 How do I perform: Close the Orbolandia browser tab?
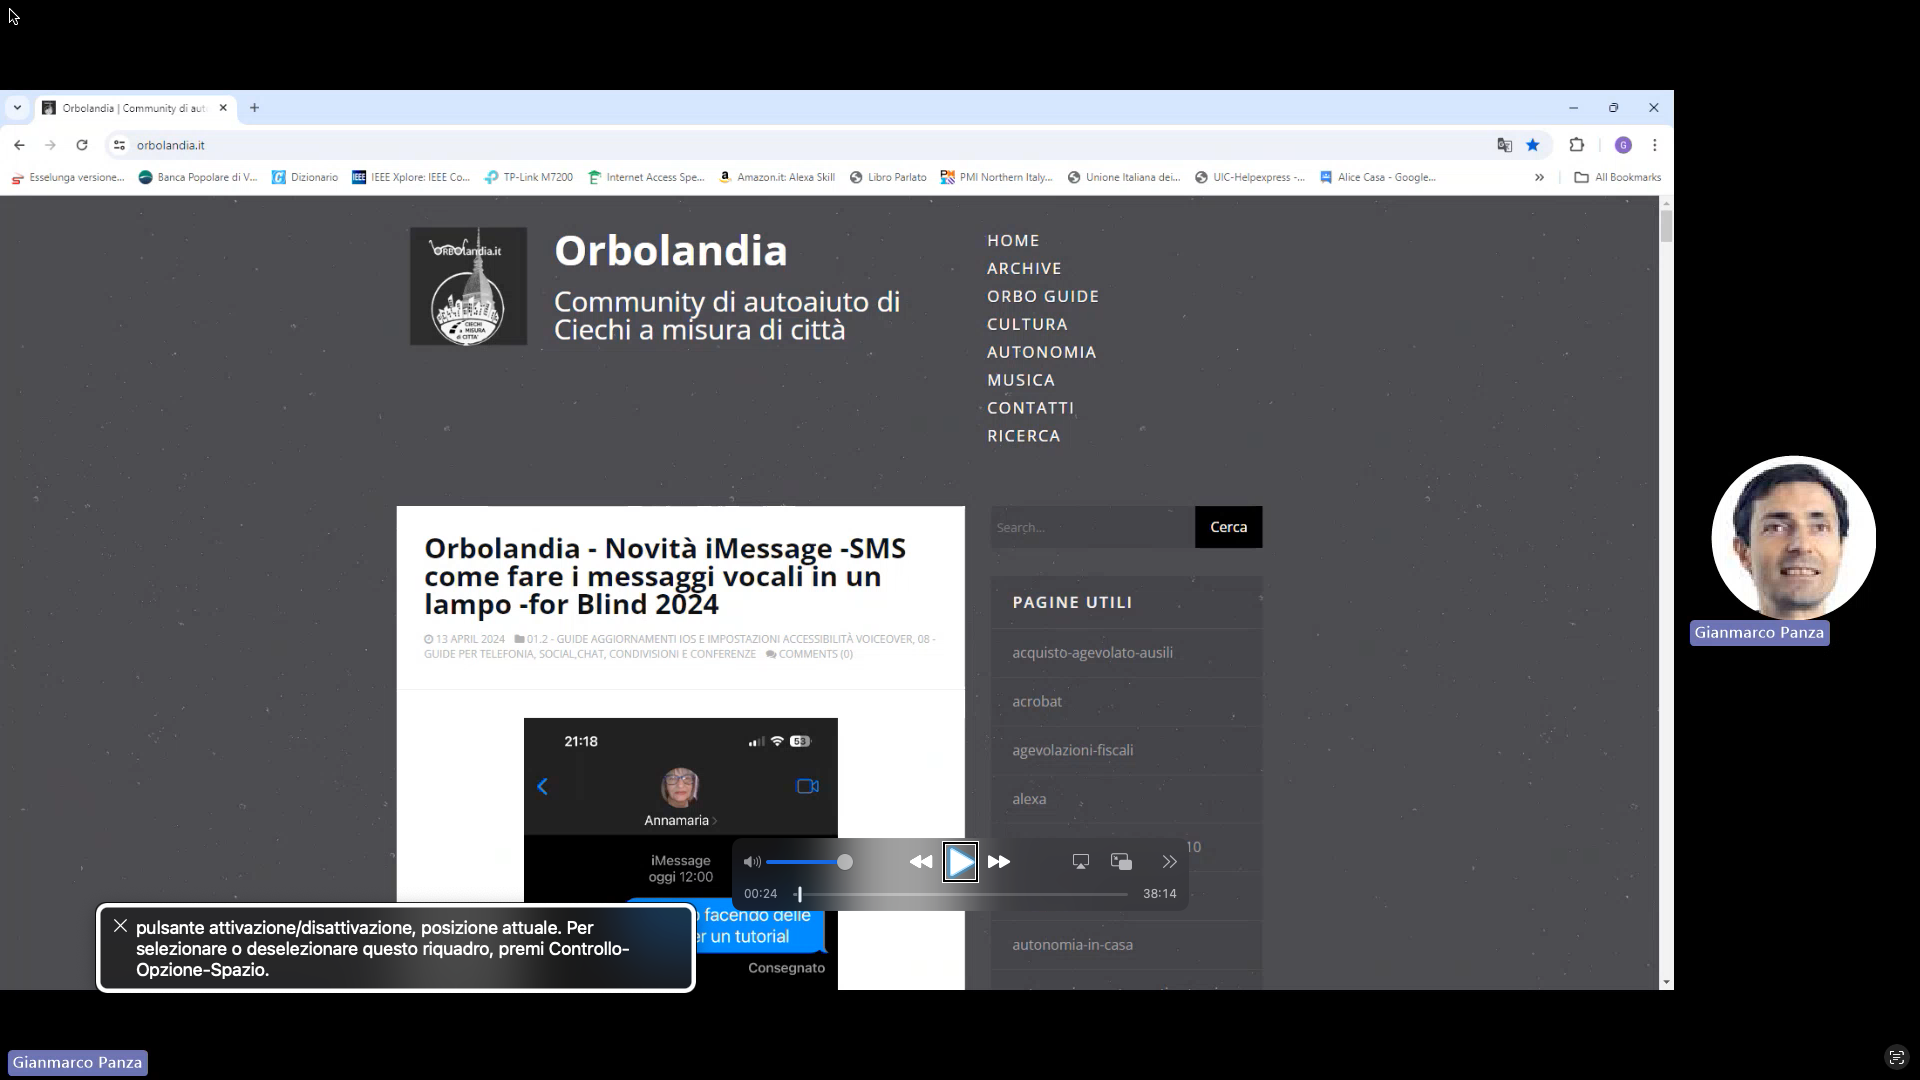point(223,108)
